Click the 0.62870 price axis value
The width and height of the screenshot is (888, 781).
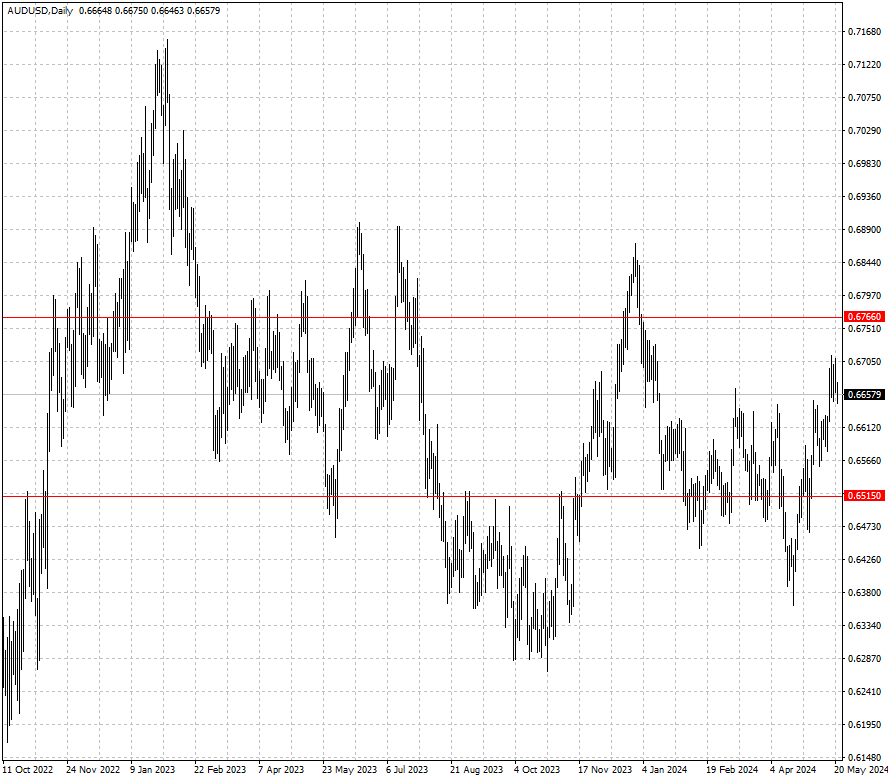[x=864, y=659]
